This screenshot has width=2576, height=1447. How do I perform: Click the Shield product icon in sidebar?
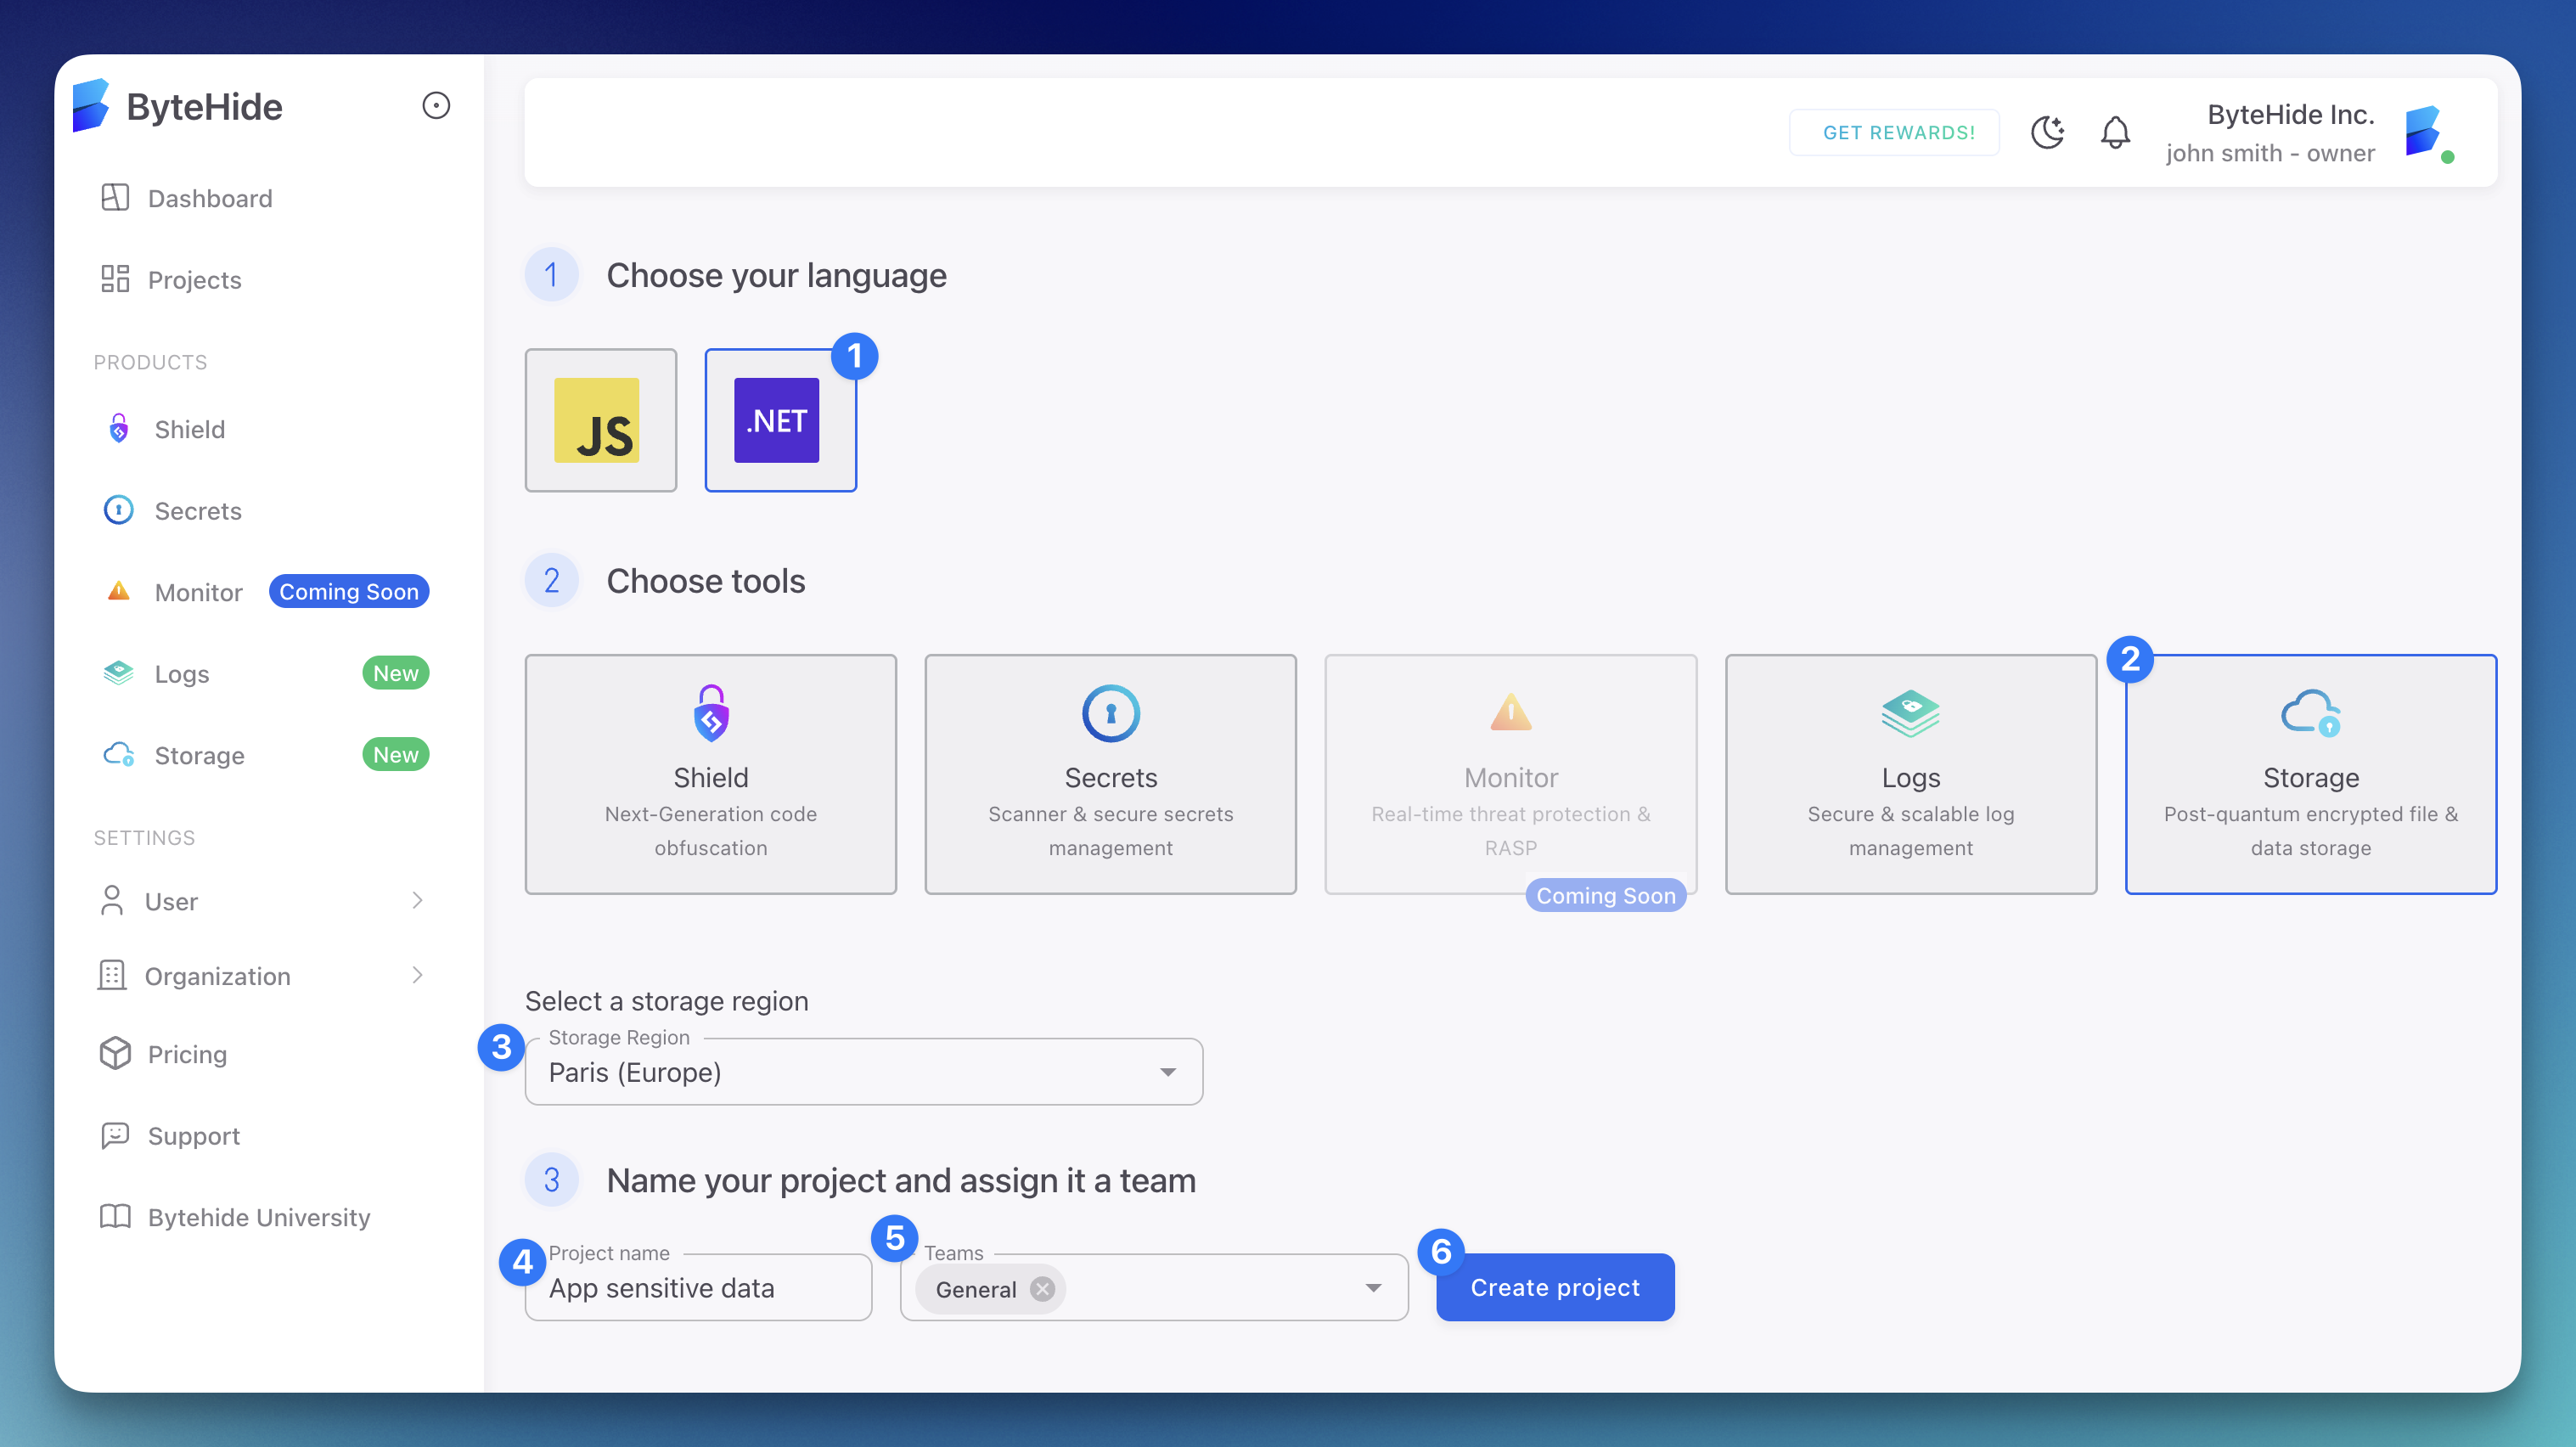tap(118, 429)
